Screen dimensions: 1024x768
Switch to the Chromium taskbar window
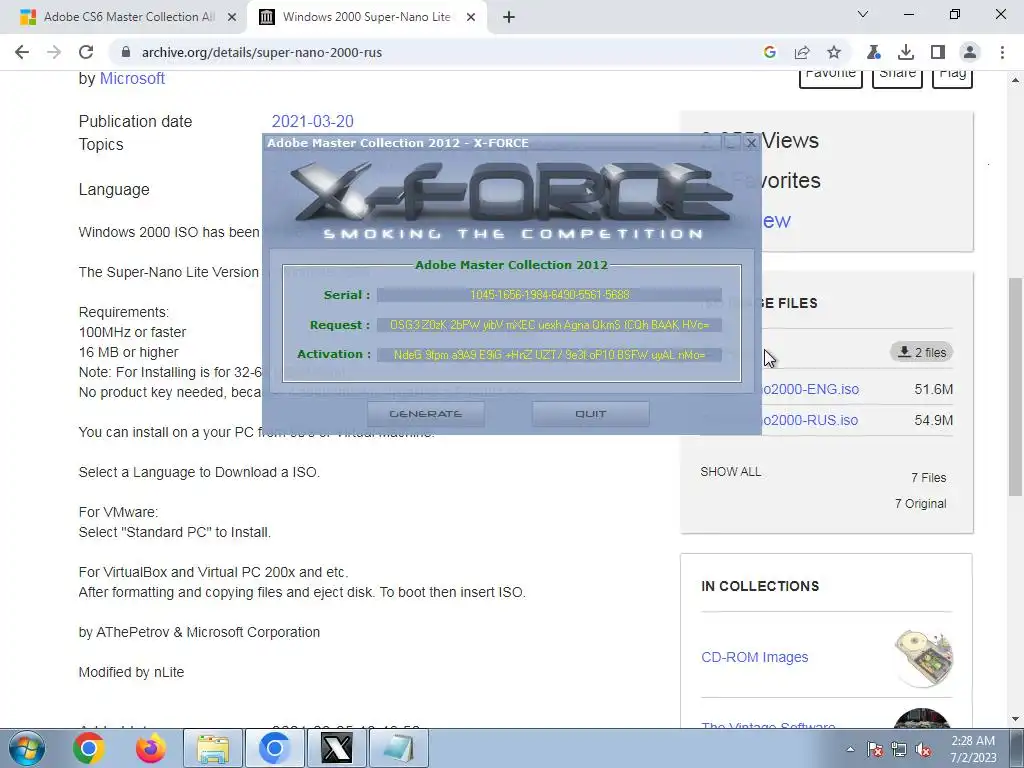click(274, 748)
